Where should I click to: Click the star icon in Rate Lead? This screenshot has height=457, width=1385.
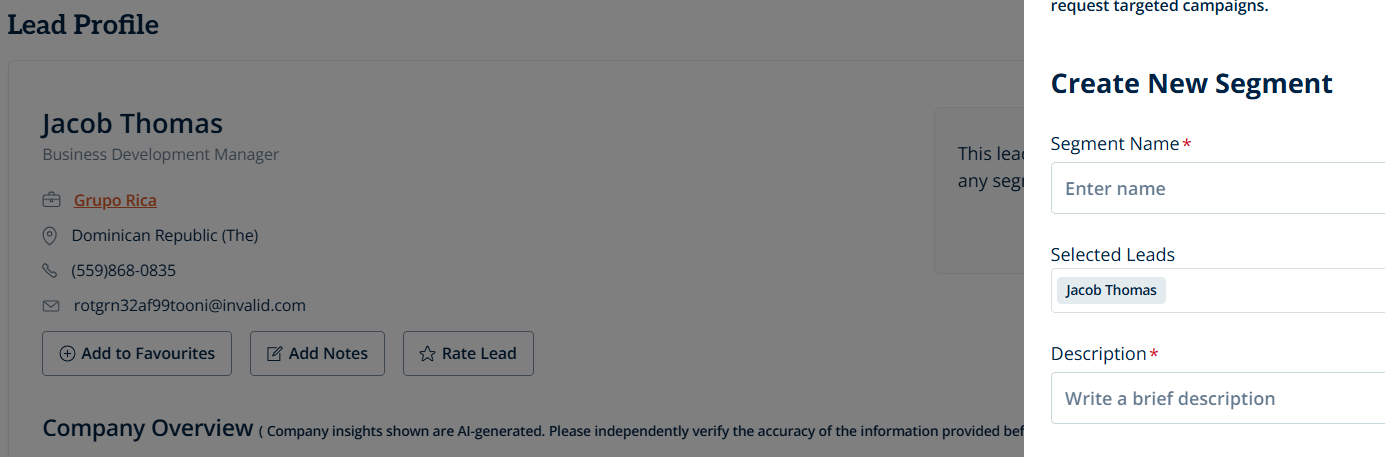pos(427,353)
